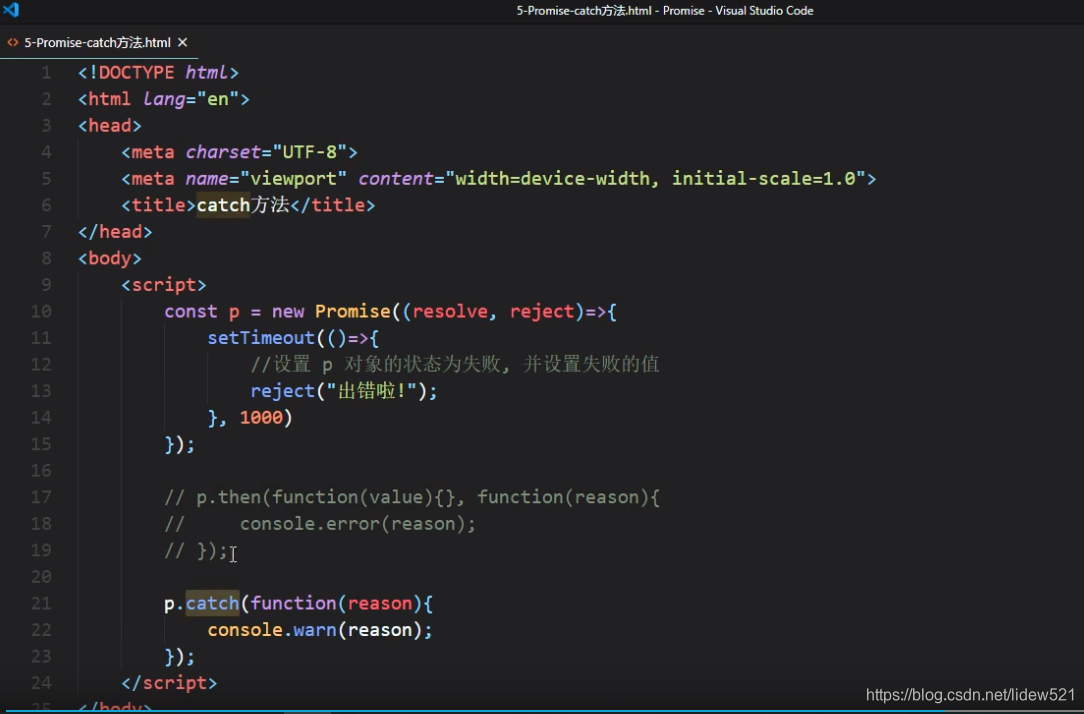Click the commented p.then code on line 17

(412, 498)
